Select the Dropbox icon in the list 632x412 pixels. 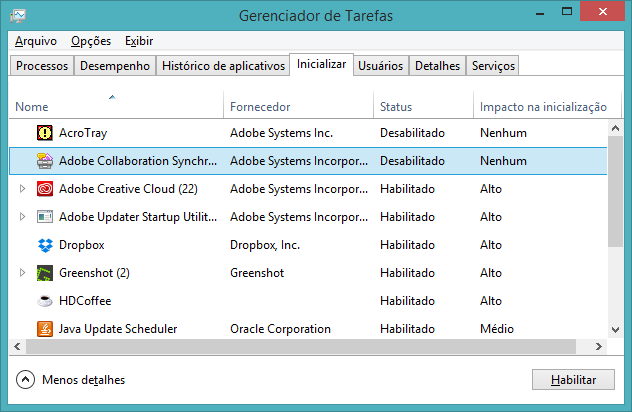[45, 245]
